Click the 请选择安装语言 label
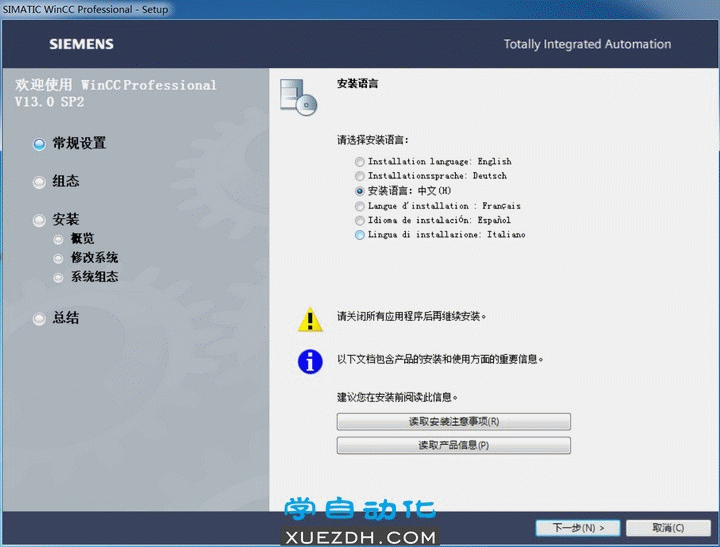This screenshot has width=720, height=547. pos(373,140)
